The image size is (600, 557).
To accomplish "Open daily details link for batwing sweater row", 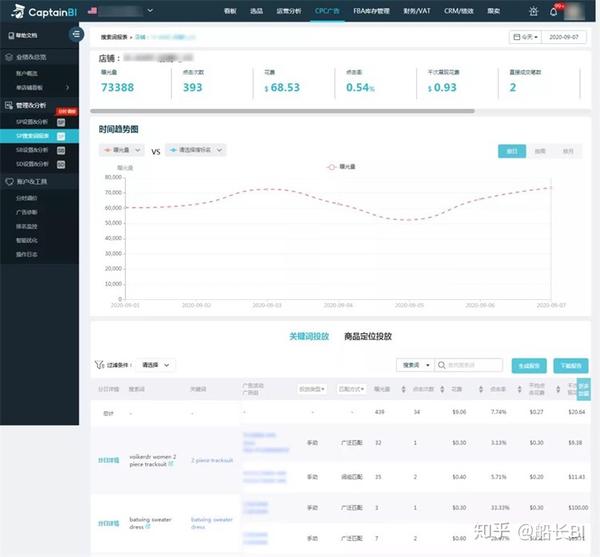I will 109,523.
